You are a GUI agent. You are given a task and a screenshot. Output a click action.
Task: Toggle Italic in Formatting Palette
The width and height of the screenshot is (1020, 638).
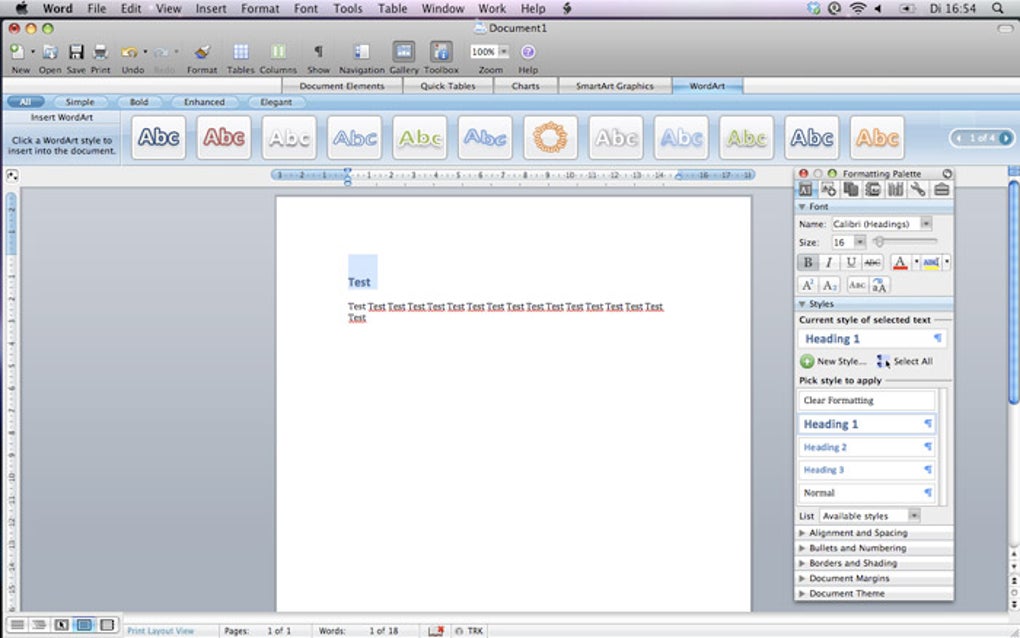pos(829,262)
